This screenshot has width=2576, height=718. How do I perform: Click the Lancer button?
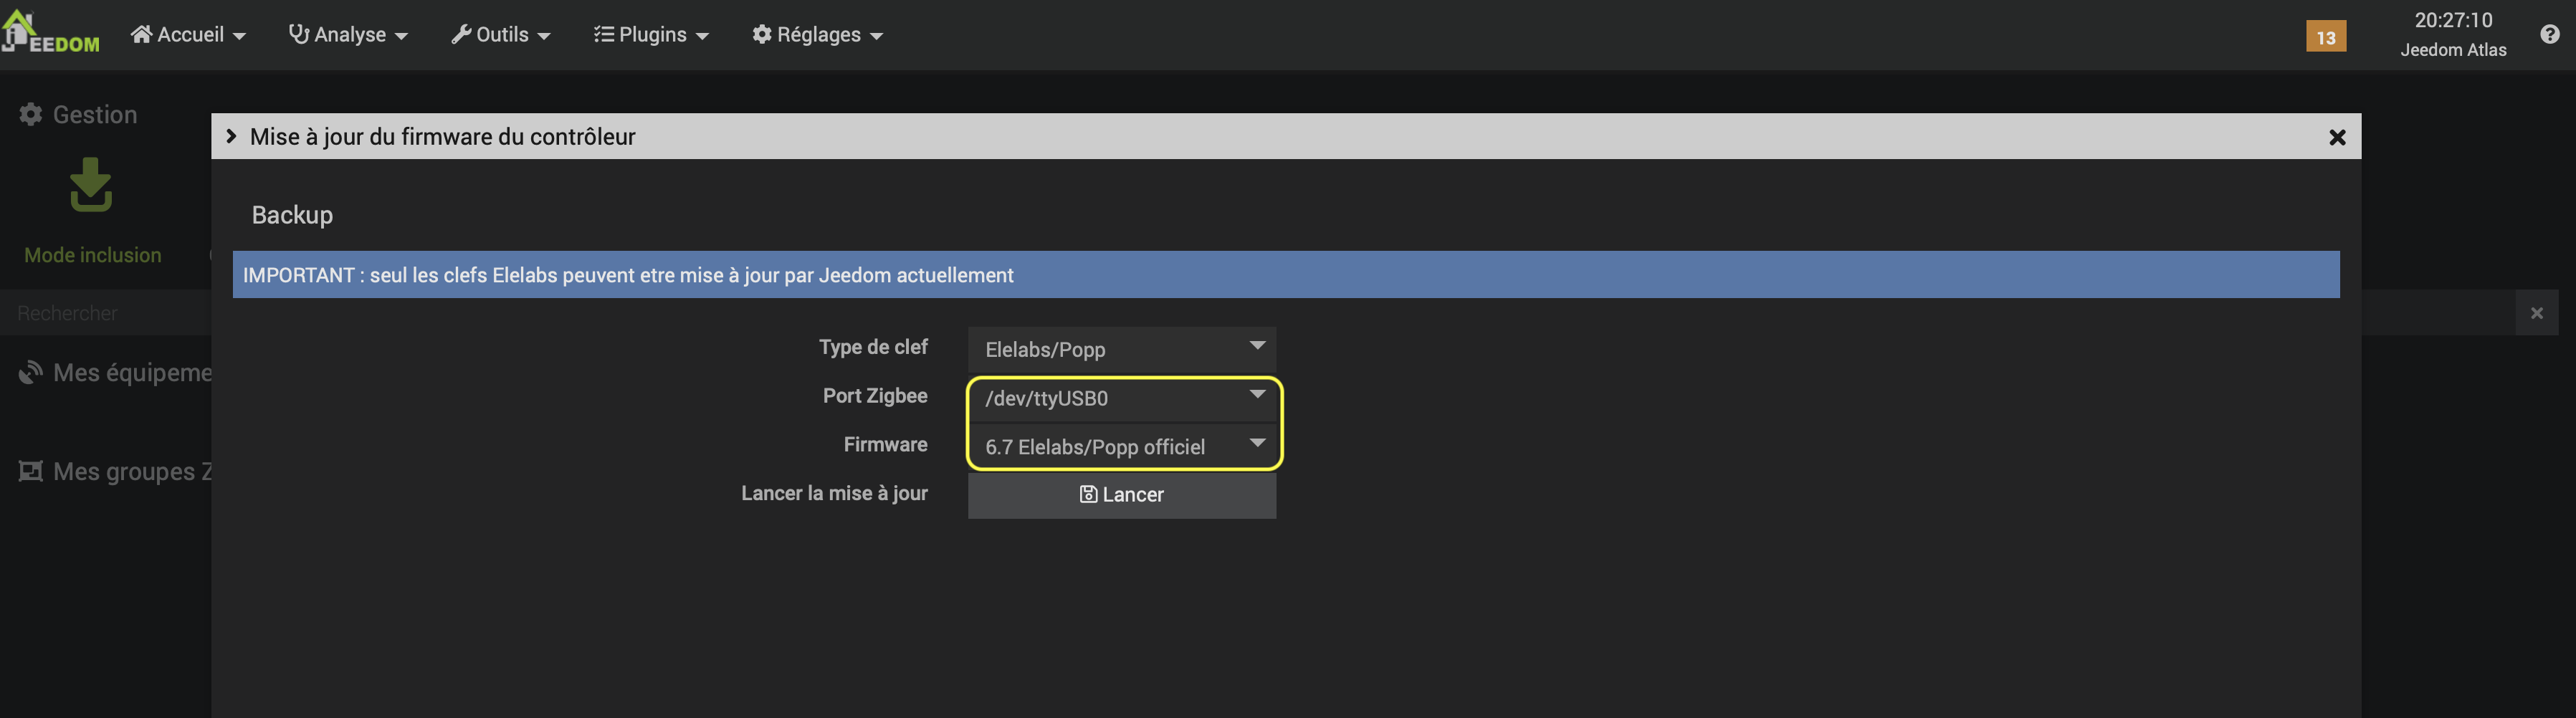(x=1121, y=495)
